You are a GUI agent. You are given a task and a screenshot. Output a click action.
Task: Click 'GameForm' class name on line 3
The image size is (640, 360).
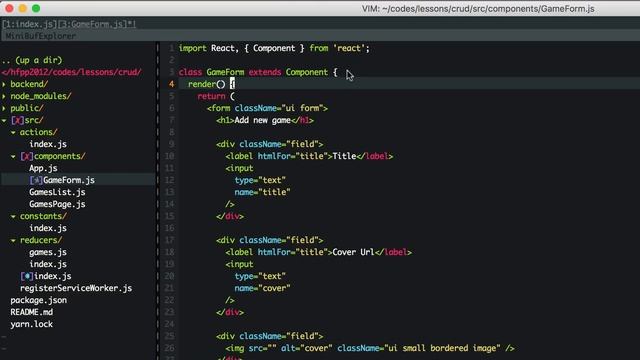tap(225, 72)
